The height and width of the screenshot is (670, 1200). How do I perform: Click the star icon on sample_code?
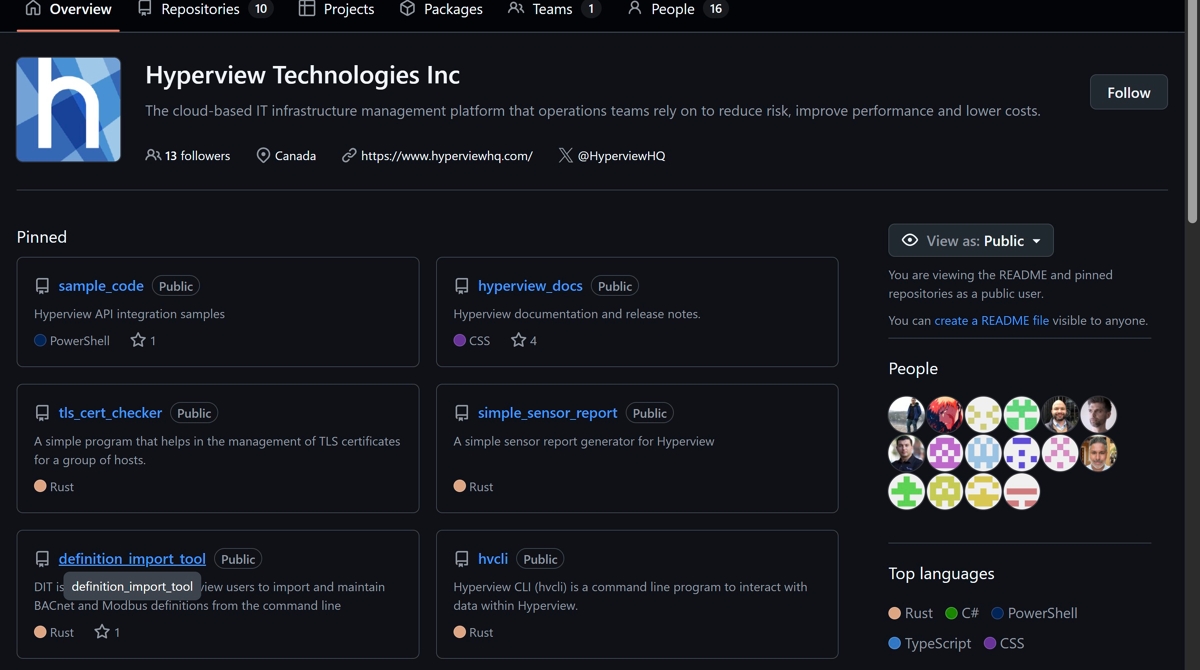(138, 340)
